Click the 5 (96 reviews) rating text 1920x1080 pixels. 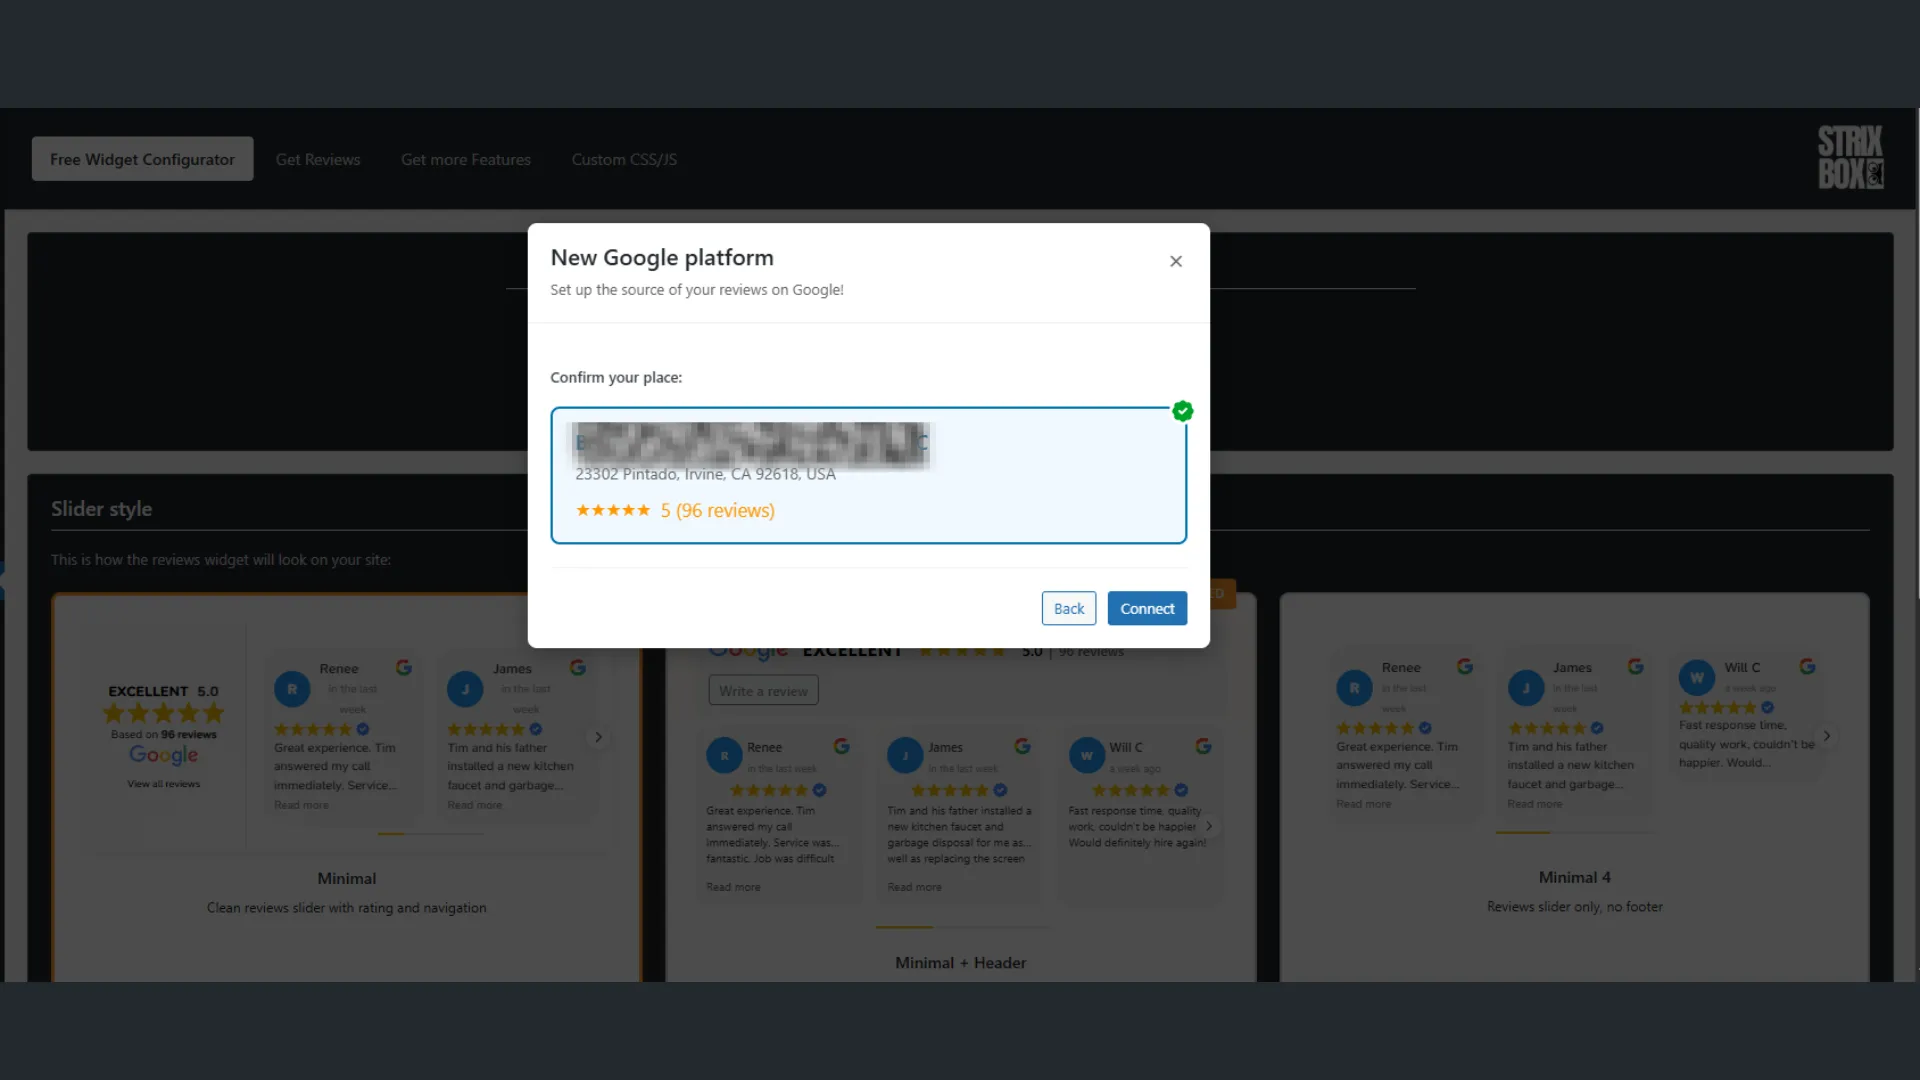pos(717,510)
